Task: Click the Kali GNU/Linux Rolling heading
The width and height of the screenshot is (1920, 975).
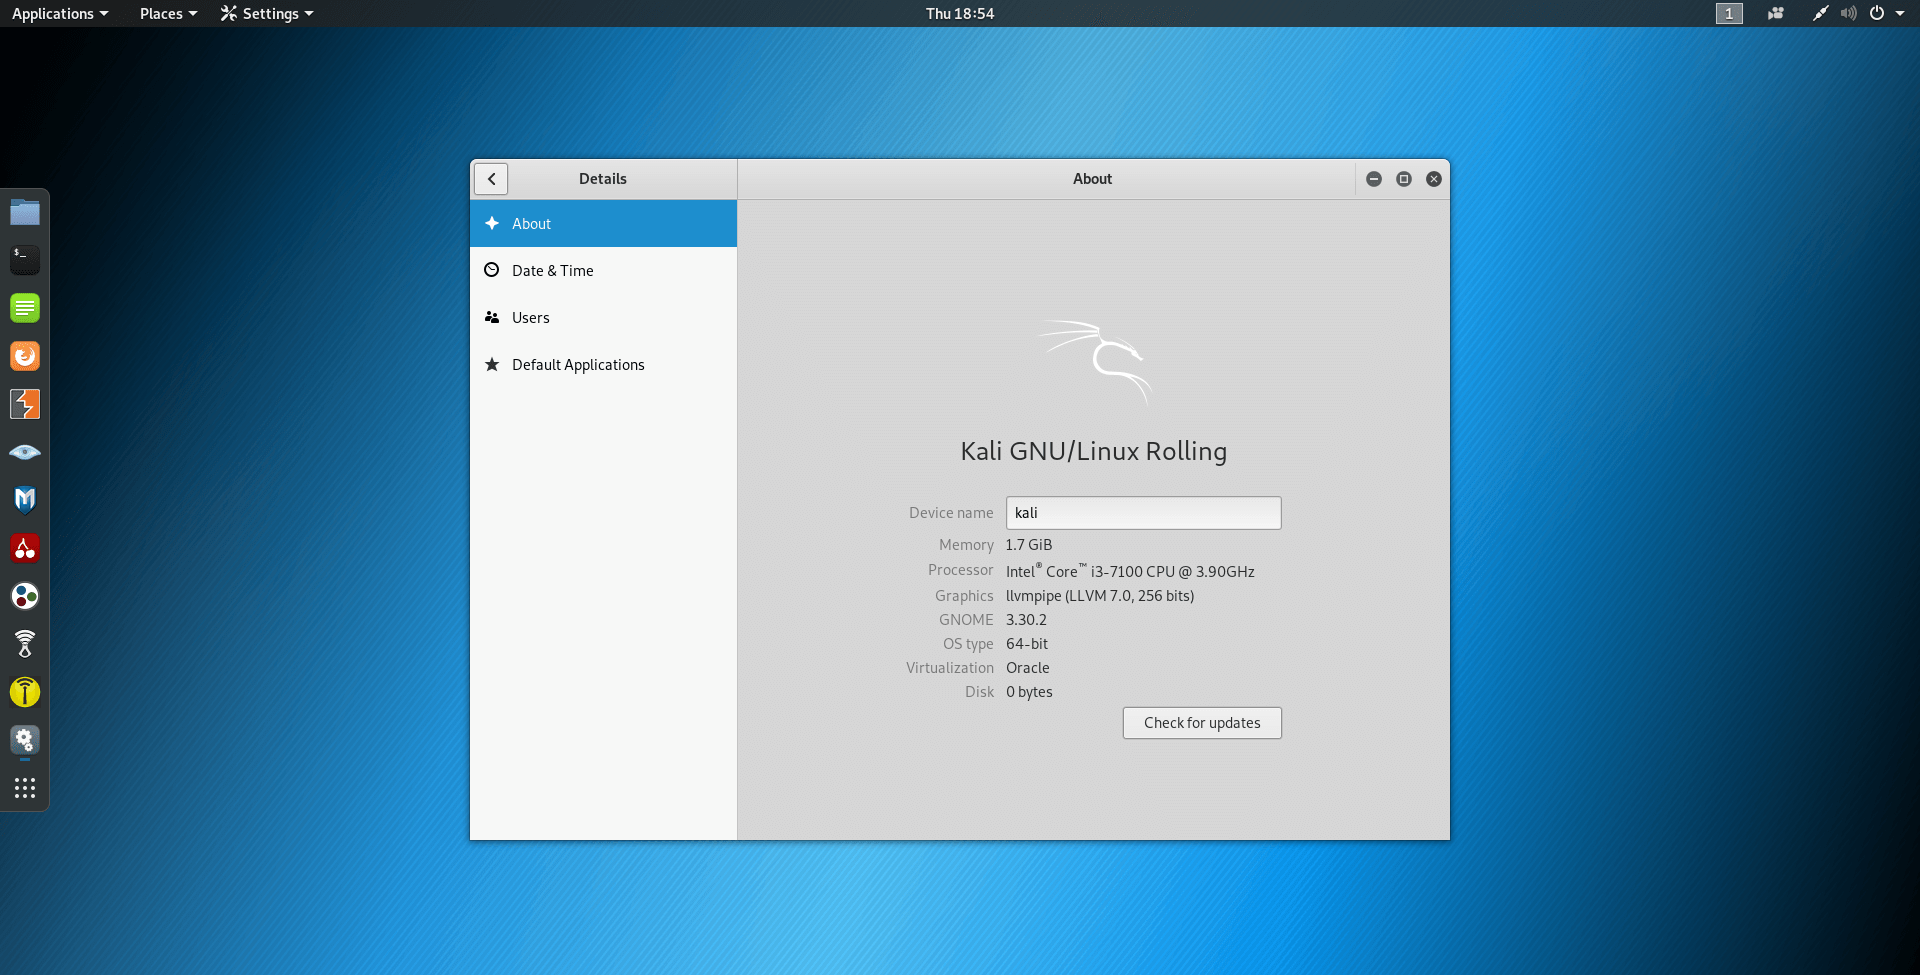Action: tap(1093, 451)
